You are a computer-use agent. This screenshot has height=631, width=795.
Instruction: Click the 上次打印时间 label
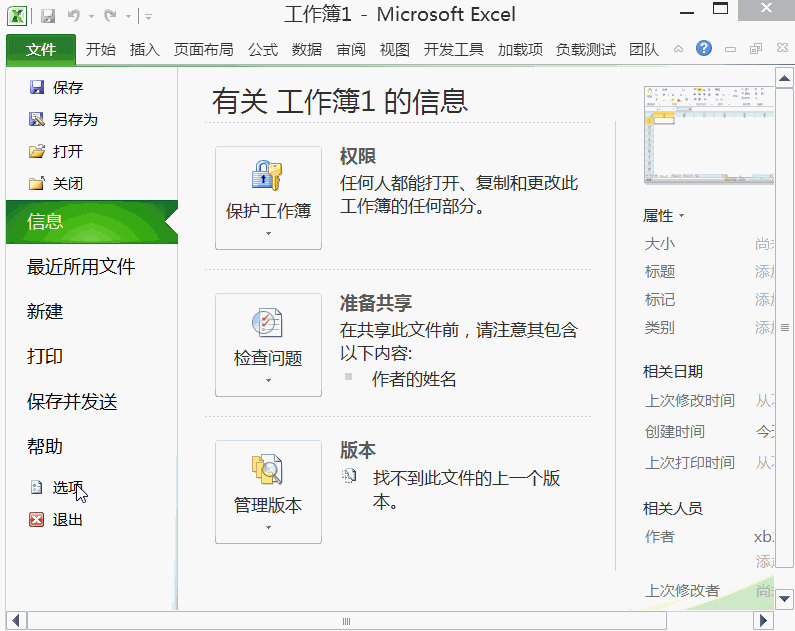[x=690, y=462]
